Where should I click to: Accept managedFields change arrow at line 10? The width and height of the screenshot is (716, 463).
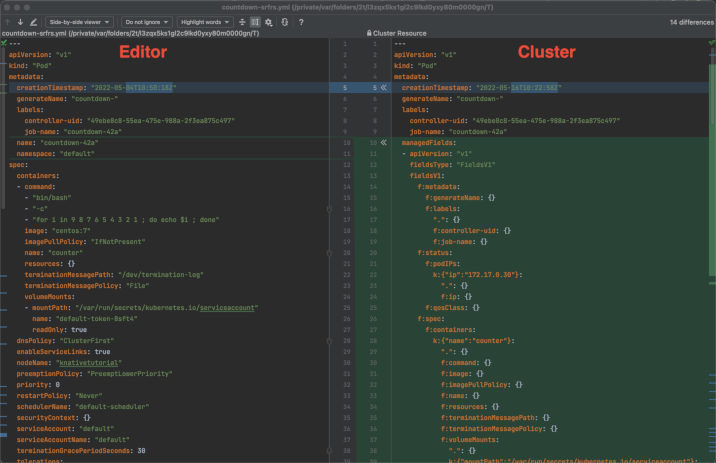click(384, 142)
